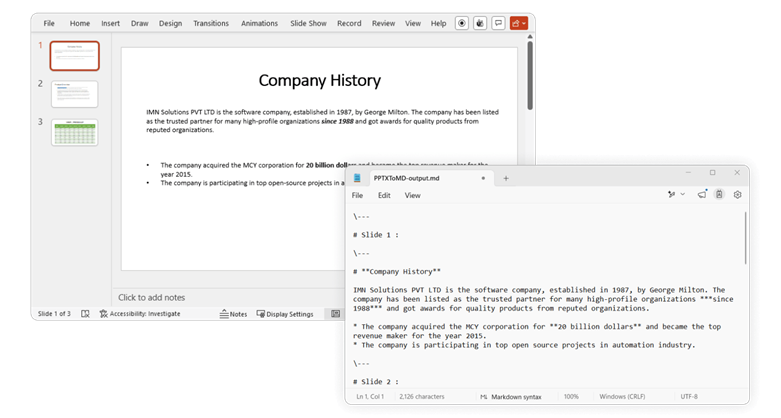781x418 pixels.
Task: Click the Copilot rewrite icon in Notepad
Action: click(719, 195)
